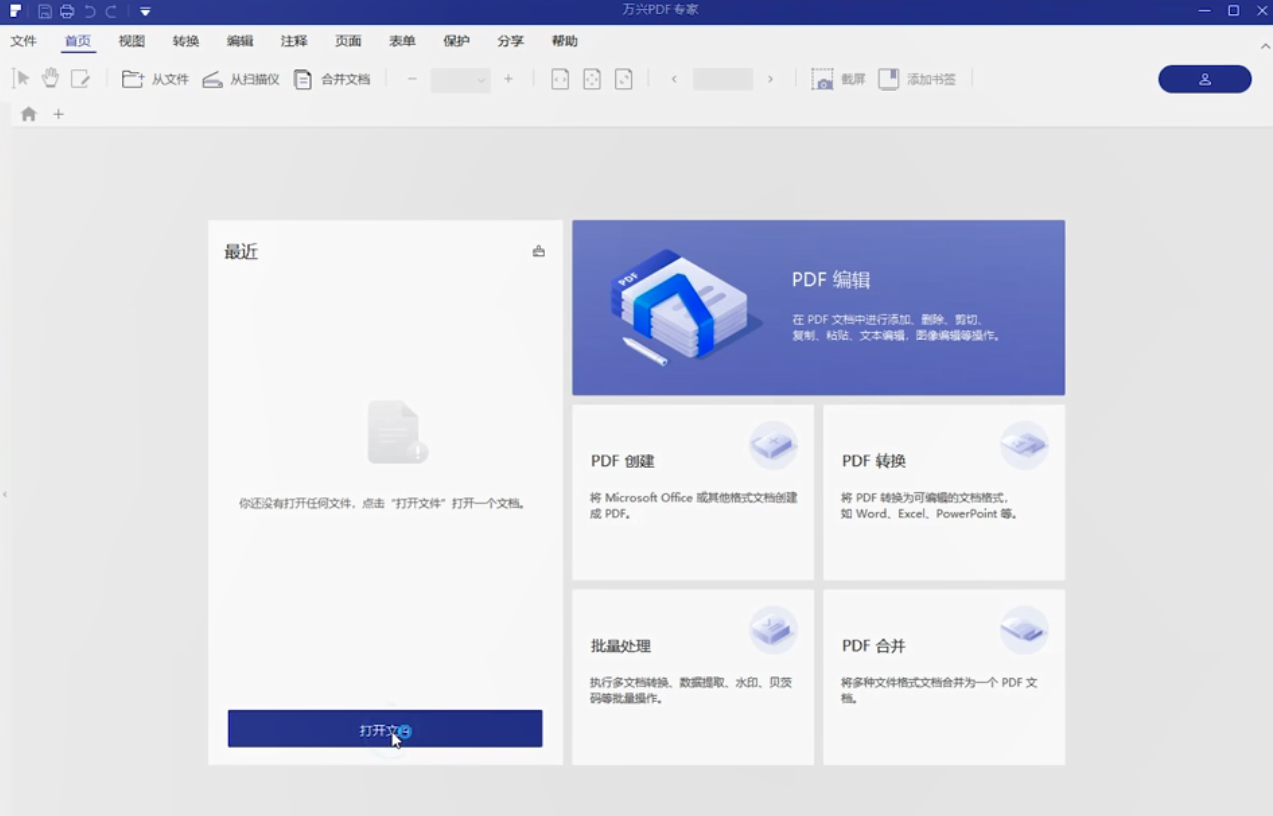The height and width of the screenshot is (816, 1273).
Task: Open the PDF 编辑 banner card
Action: (818, 308)
